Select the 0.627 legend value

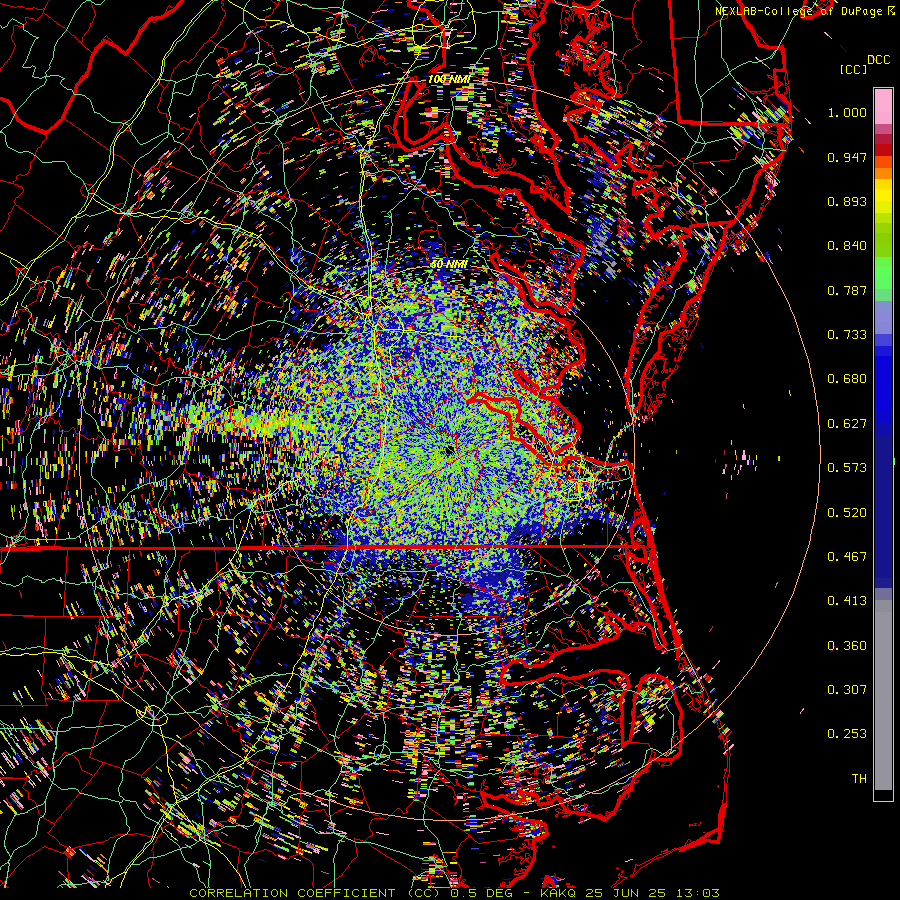click(847, 424)
